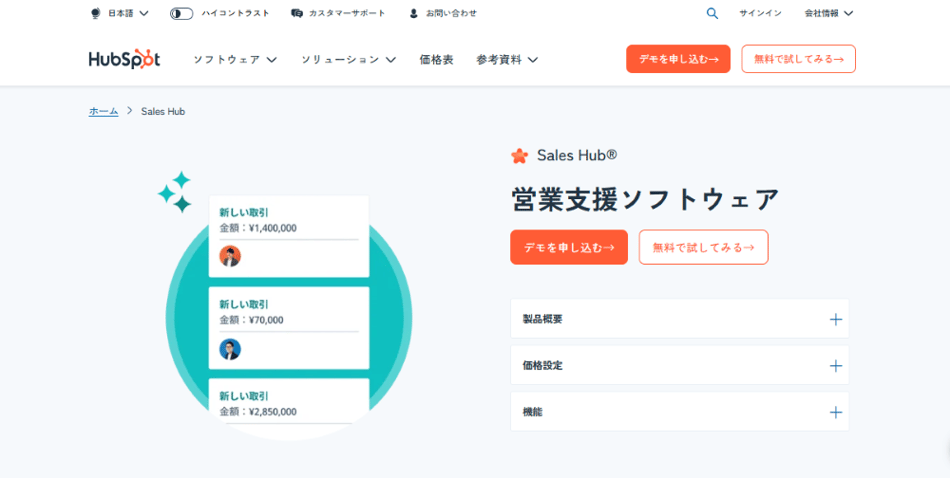The height and width of the screenshot is (478, 950).
Task: Click the Sales Hub breadcrumb text
Action: pyautogui.click(x=163, y=111)
